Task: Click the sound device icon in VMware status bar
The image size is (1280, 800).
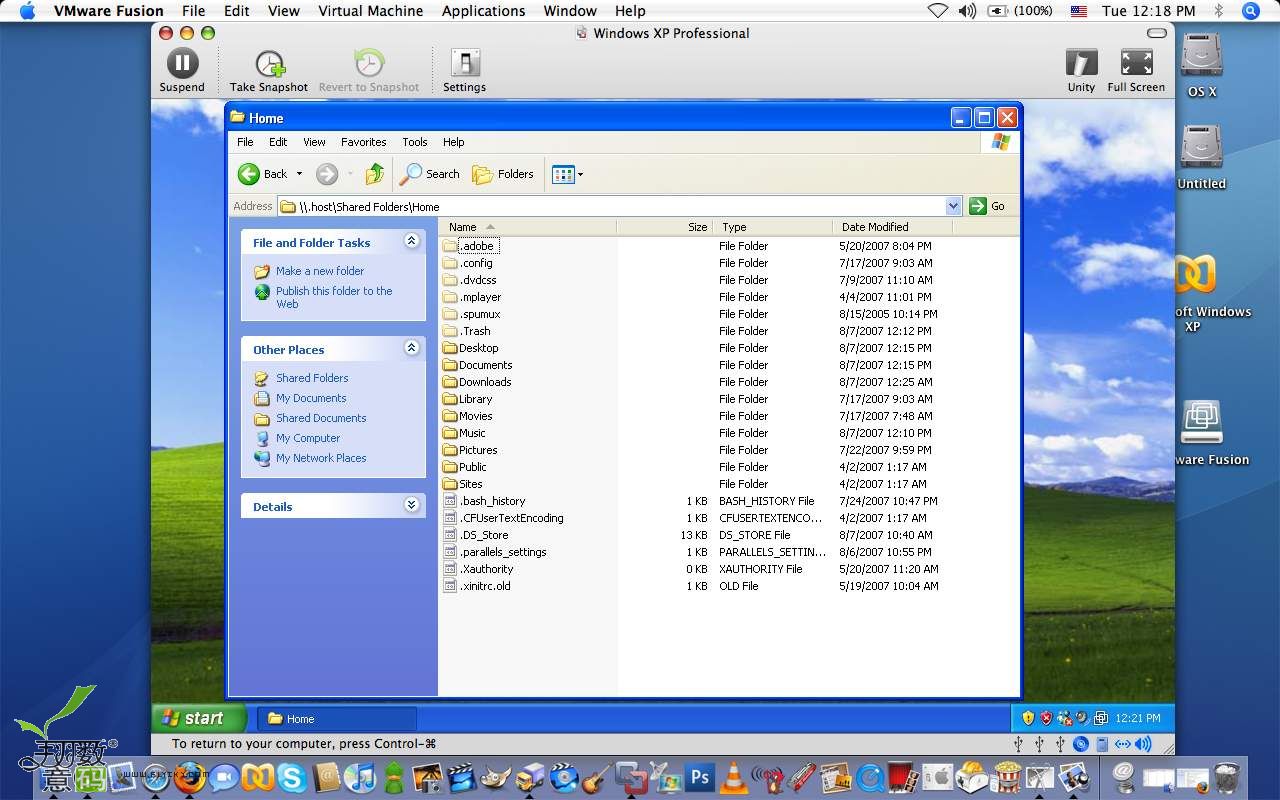Action: [x=1143, y=744]
